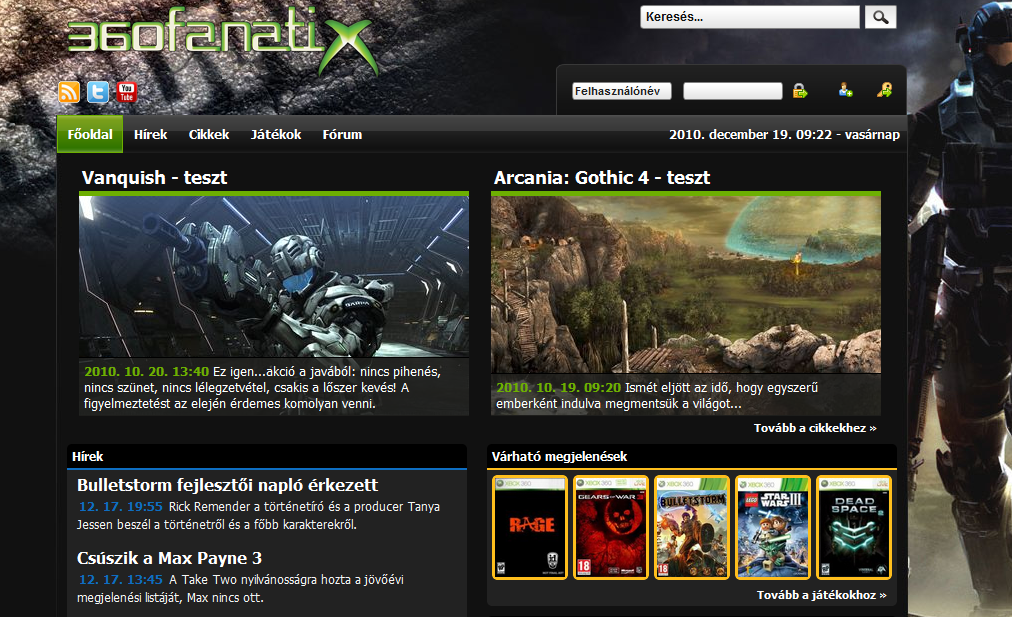Click the magnifier search button

pyautogui.click(x=880, y=17)
